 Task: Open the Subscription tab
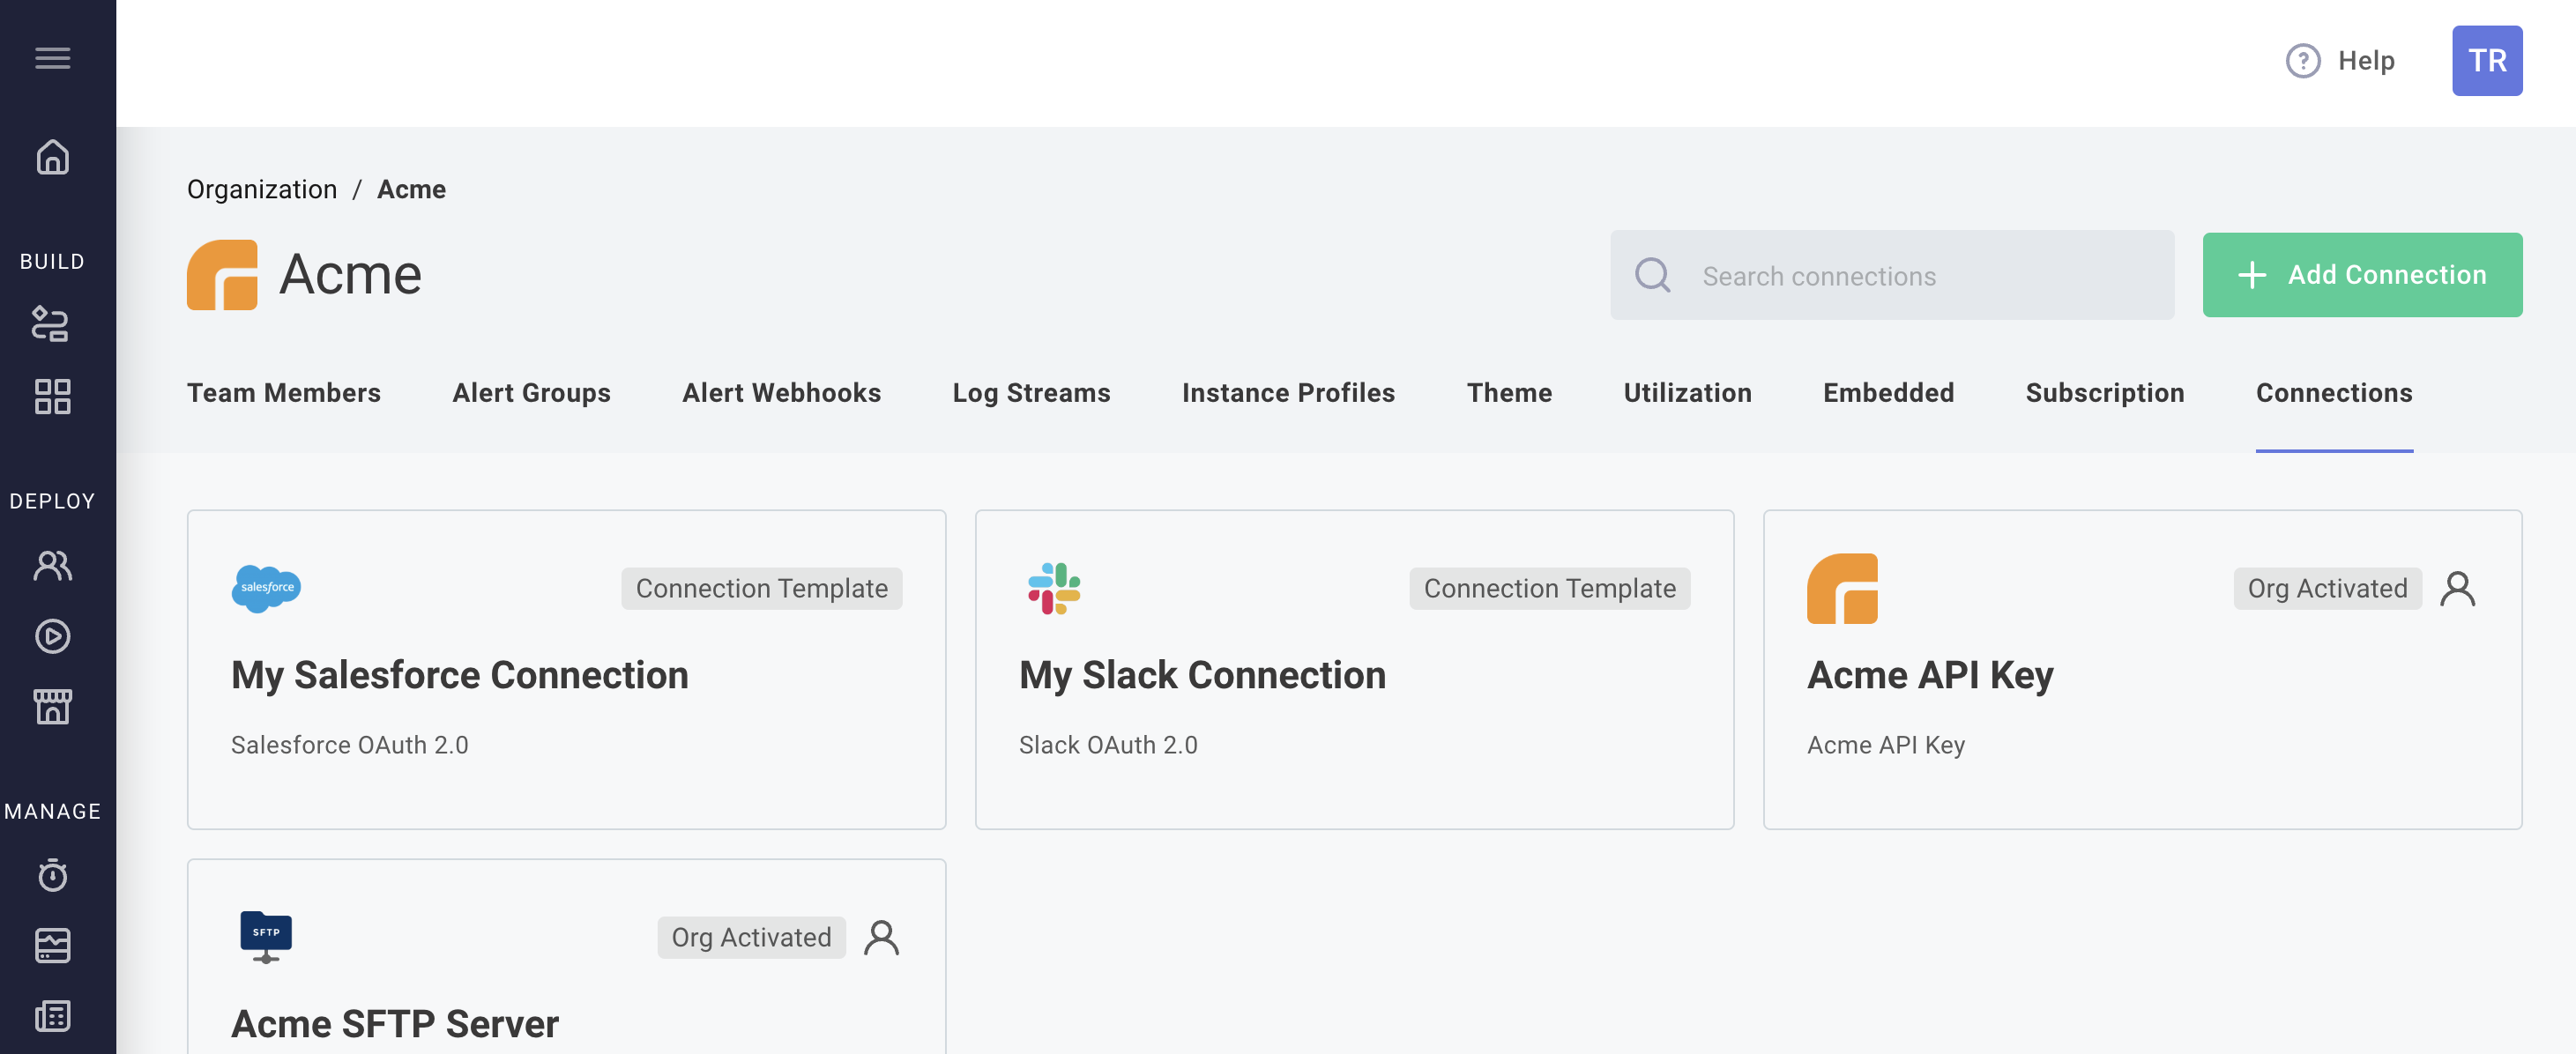2105,393
